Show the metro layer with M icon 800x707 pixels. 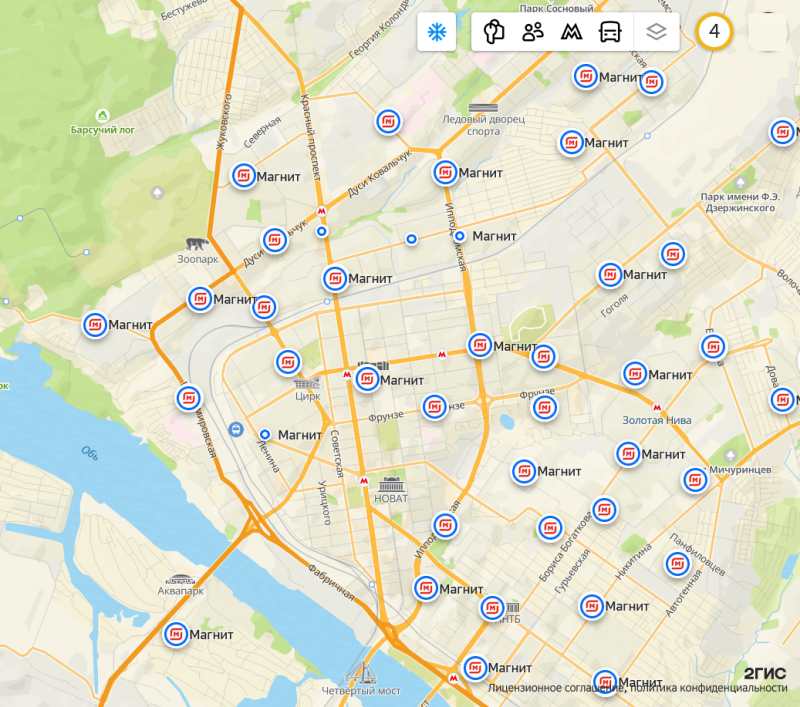coord(571,32)
